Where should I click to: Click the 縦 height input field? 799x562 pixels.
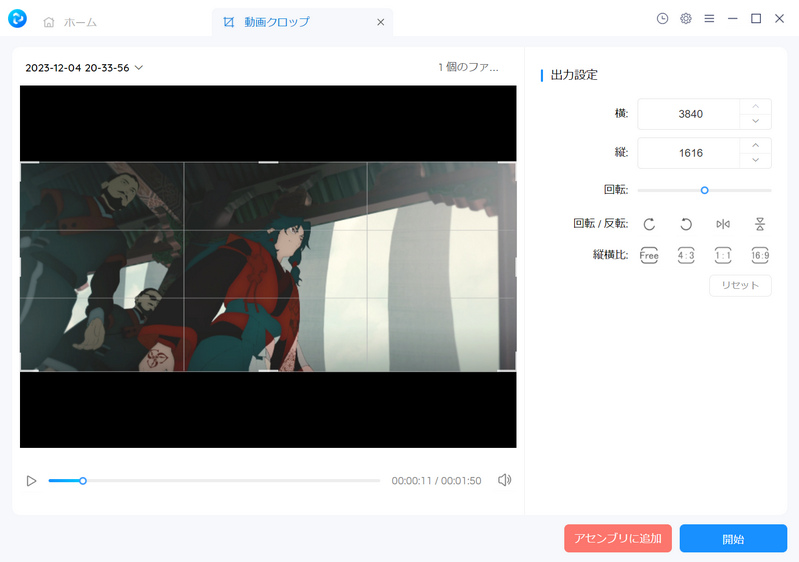pos(688,153)
